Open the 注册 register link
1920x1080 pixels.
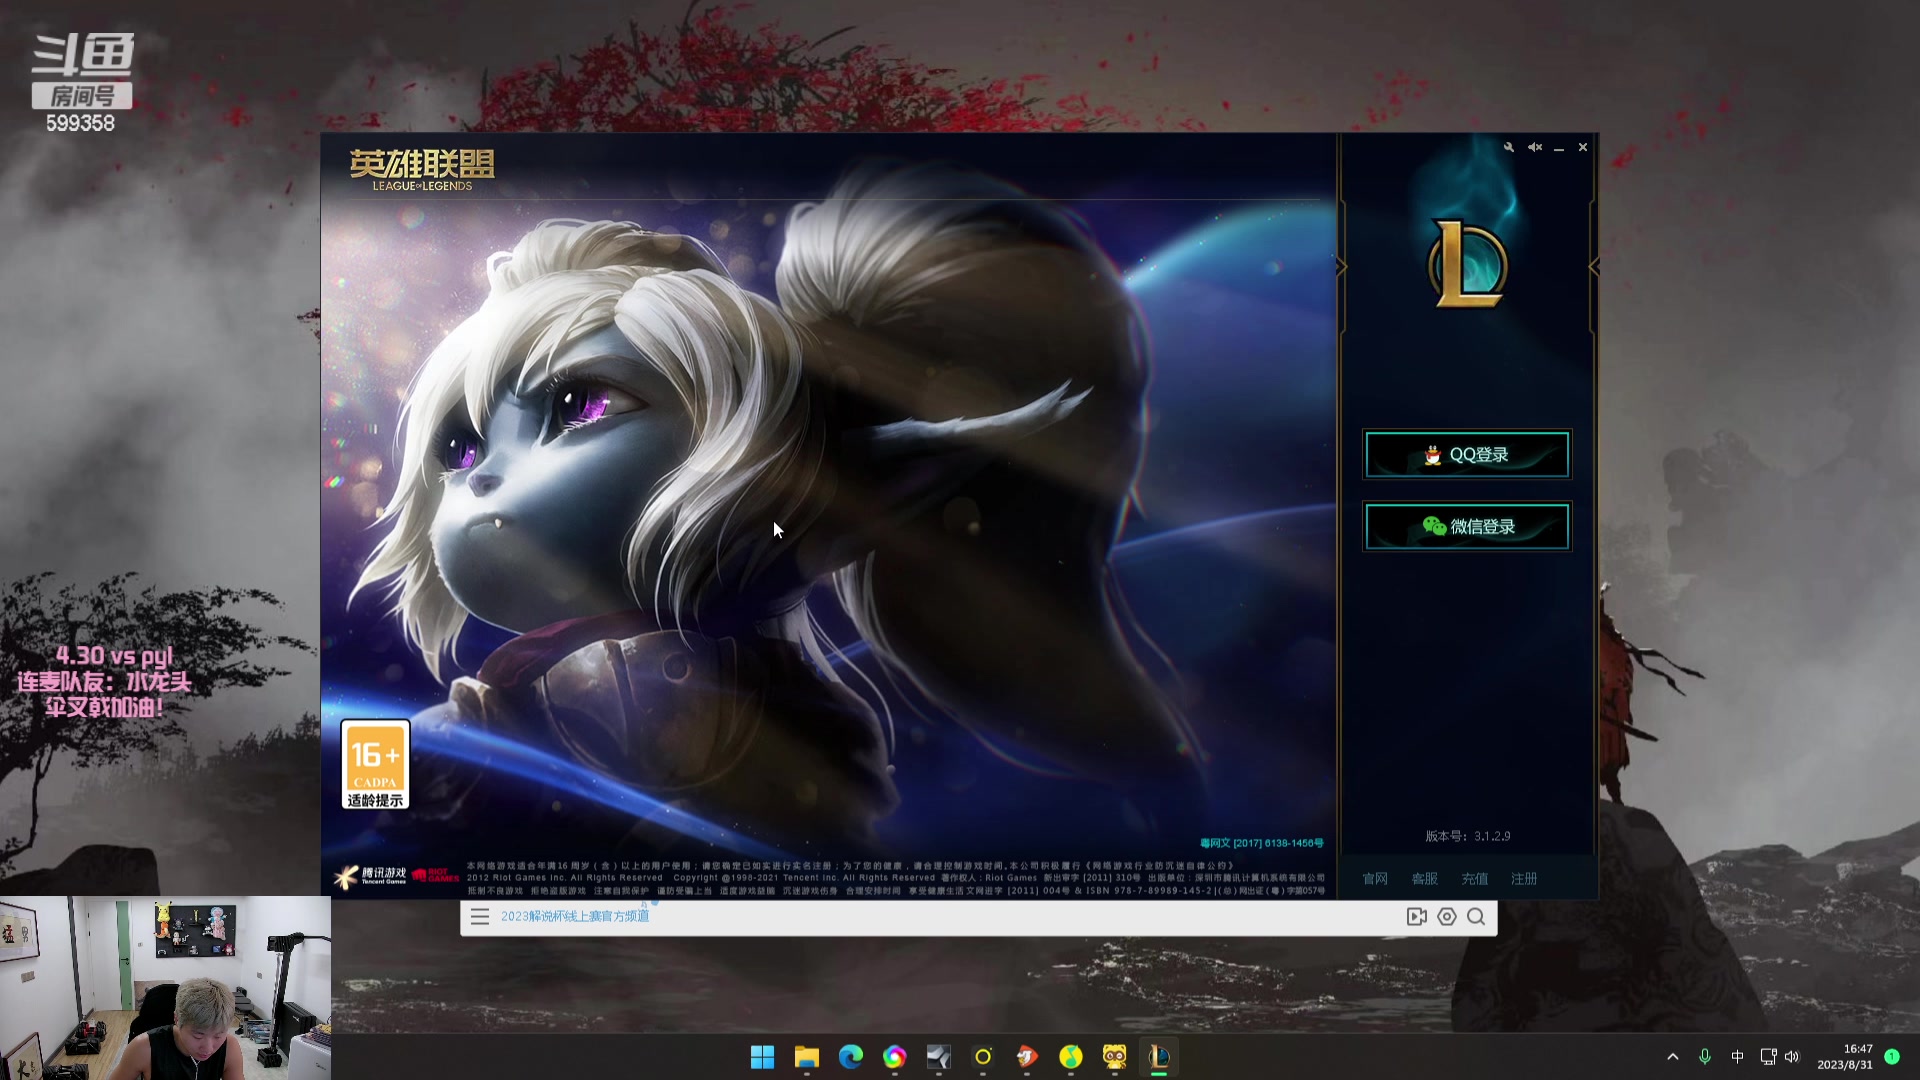pos(1525,879)
